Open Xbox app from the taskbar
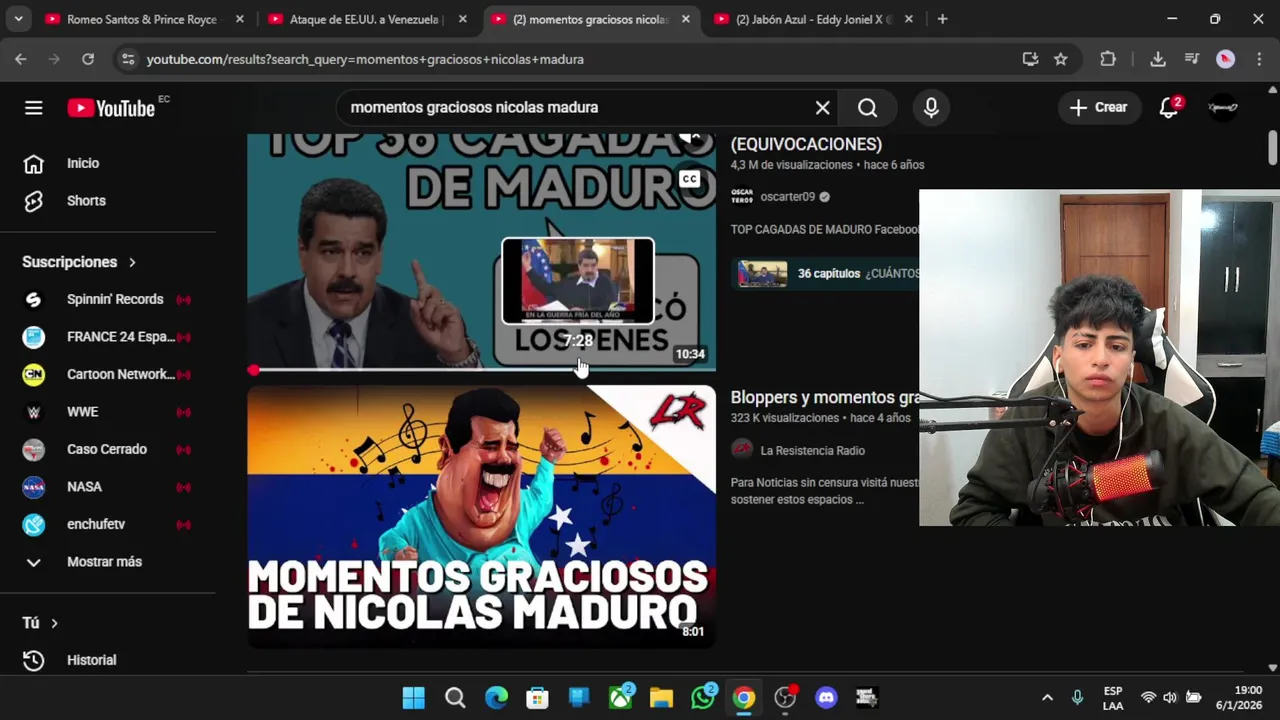The width and height of the screenshot is (1280, 720). point(620,697)
